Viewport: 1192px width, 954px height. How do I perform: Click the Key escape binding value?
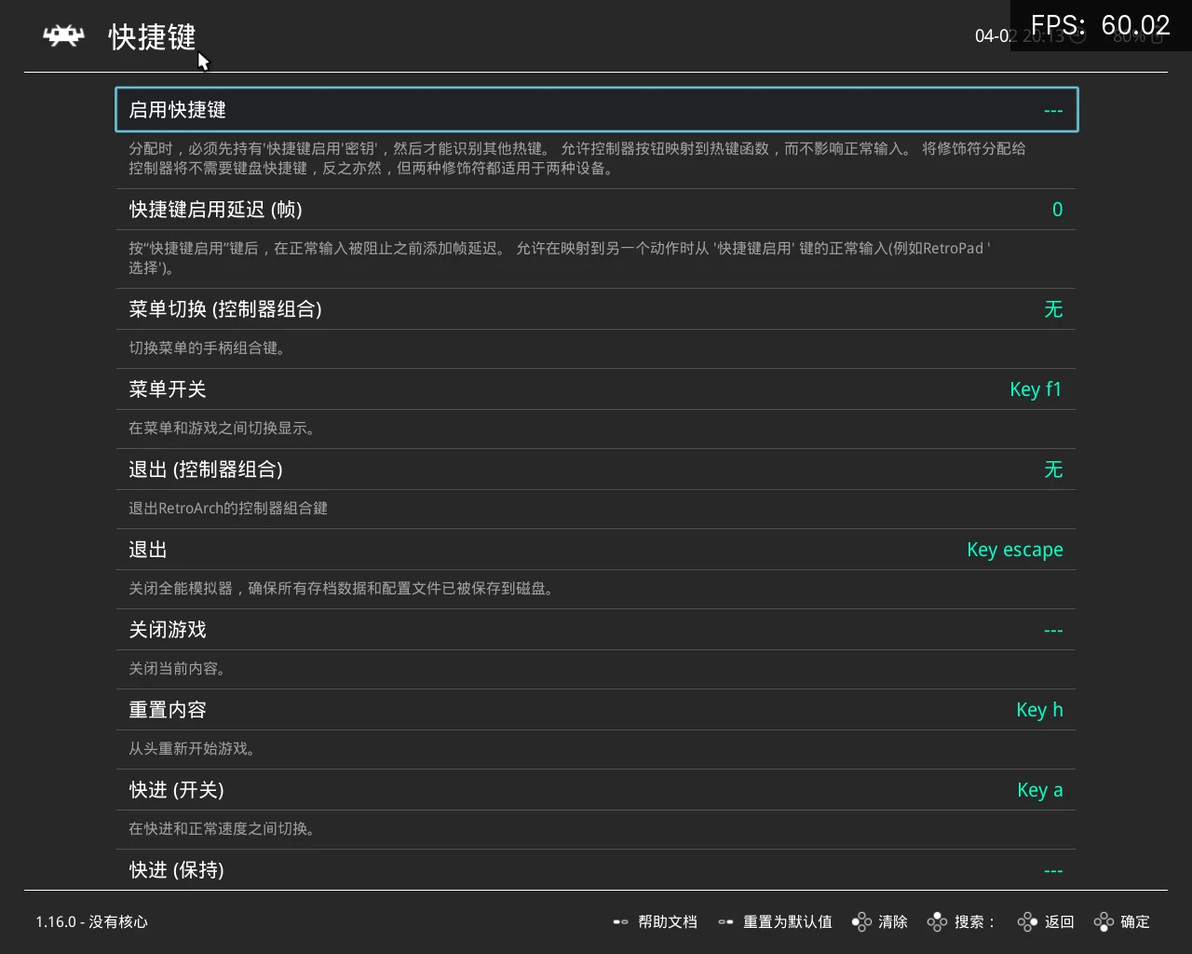pos(1015,550)
